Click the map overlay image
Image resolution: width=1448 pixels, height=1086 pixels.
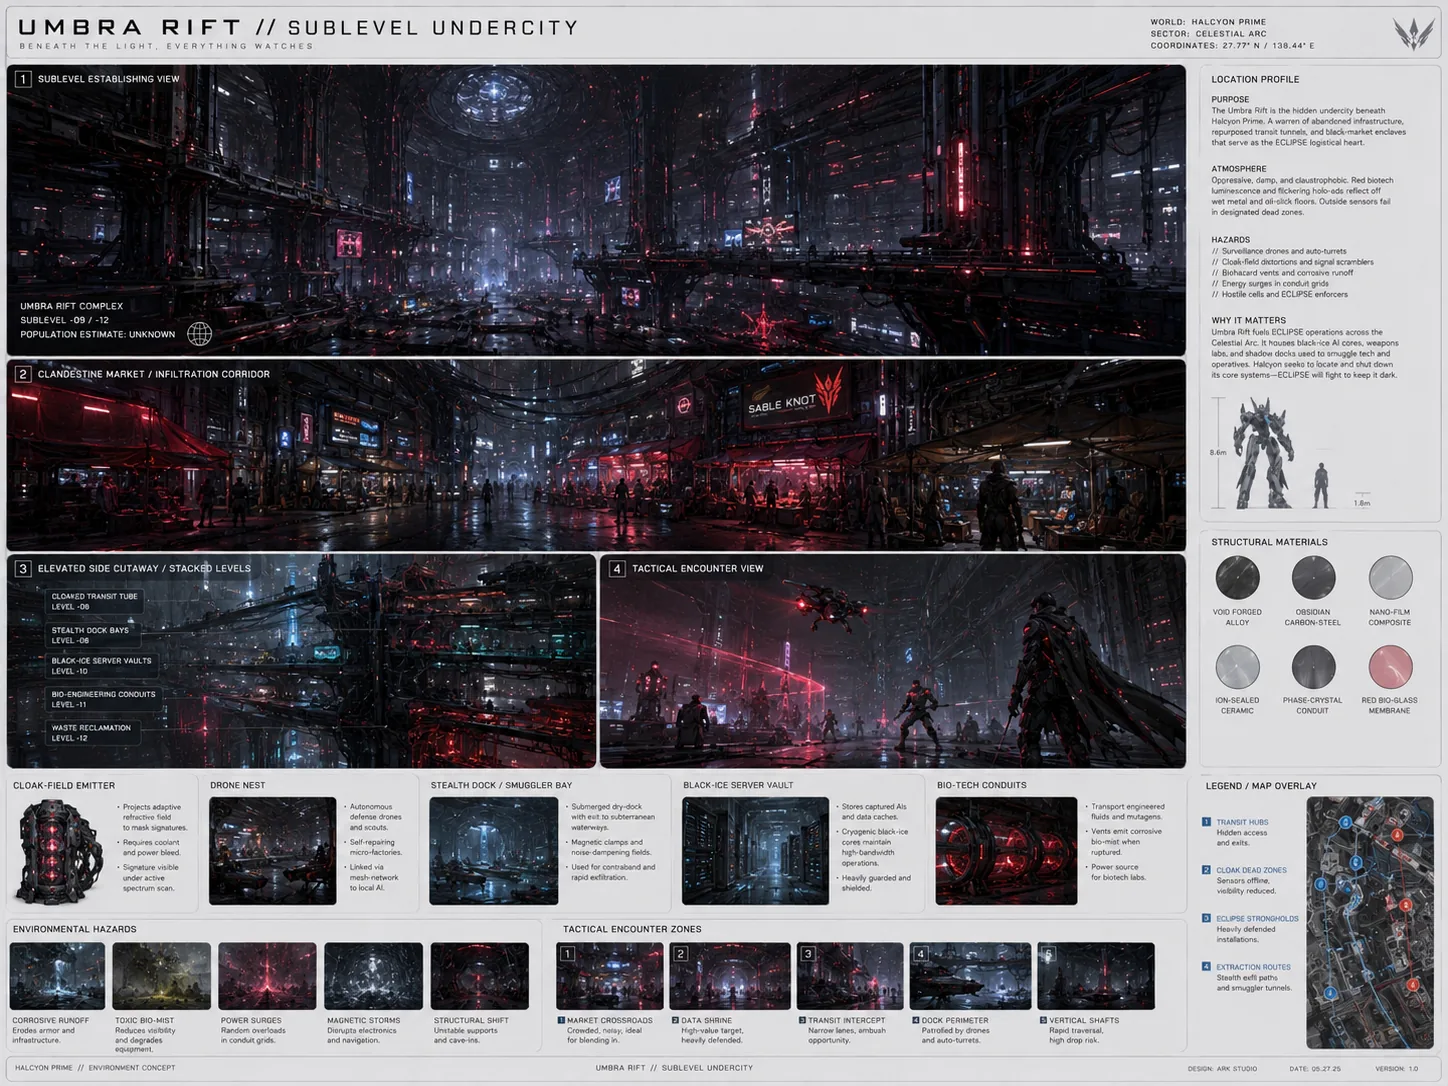(1369, 922)
